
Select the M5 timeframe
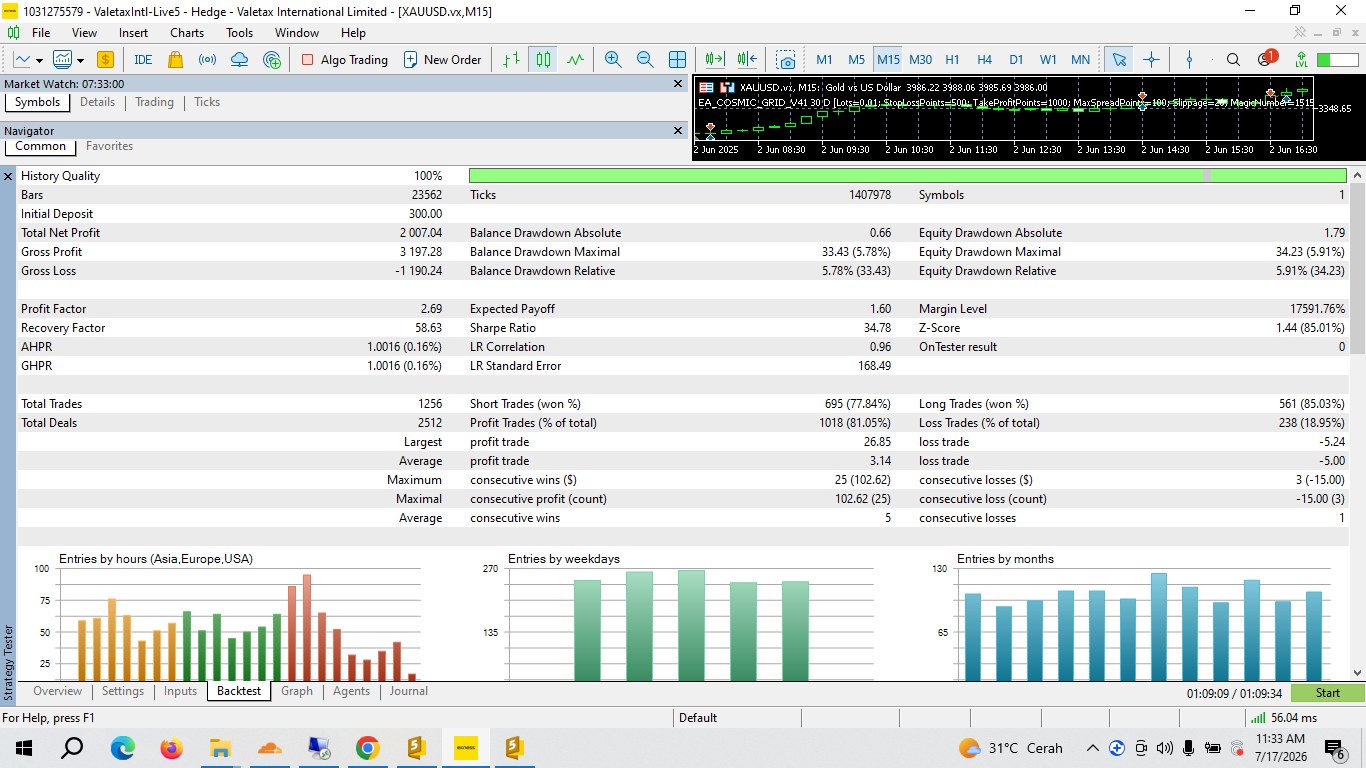click(857, 59)
